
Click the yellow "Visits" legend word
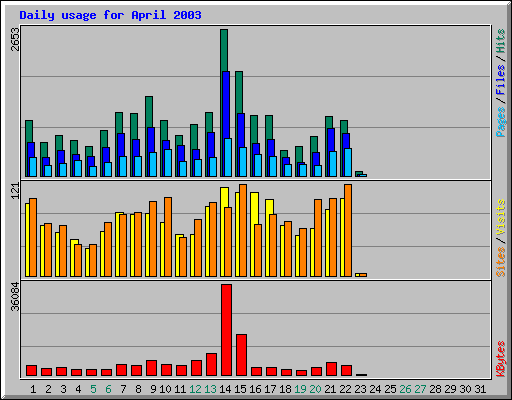501,218
